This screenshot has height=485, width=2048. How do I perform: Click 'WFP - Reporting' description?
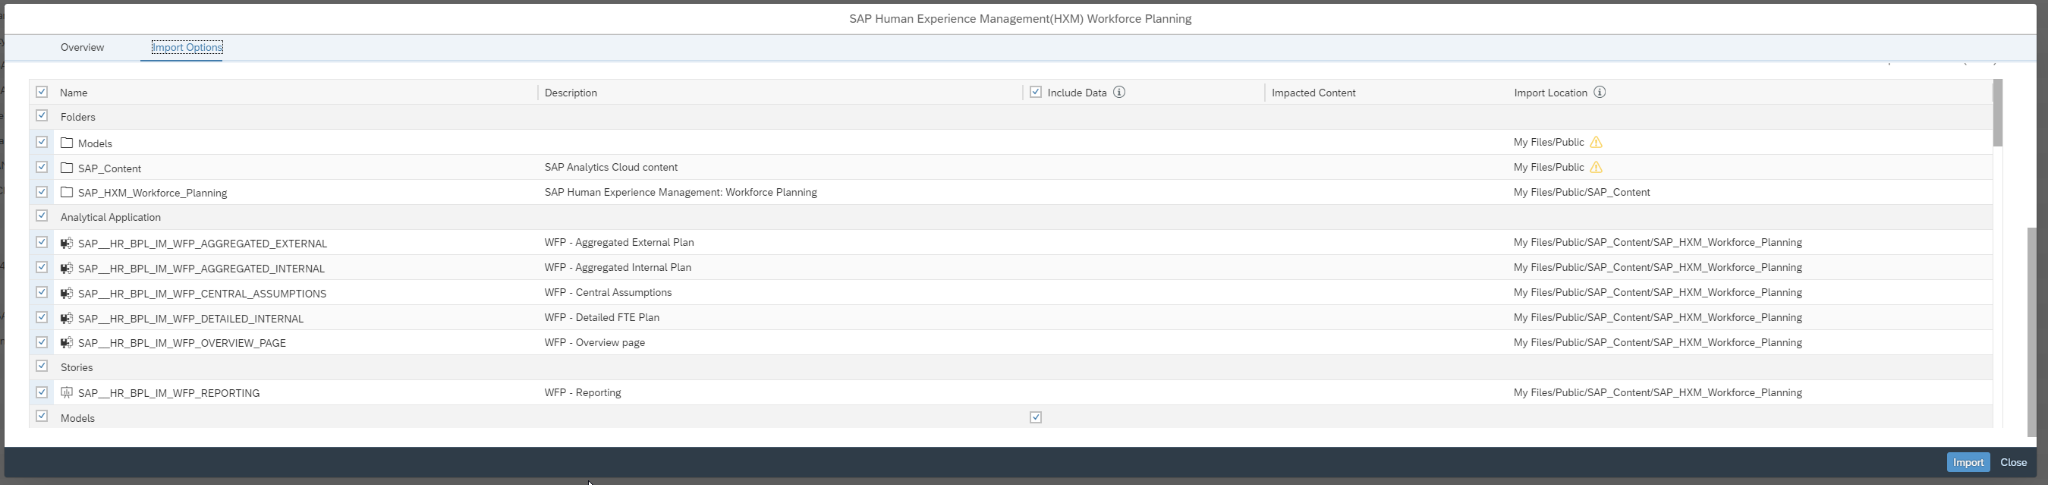tap(583, 392)
